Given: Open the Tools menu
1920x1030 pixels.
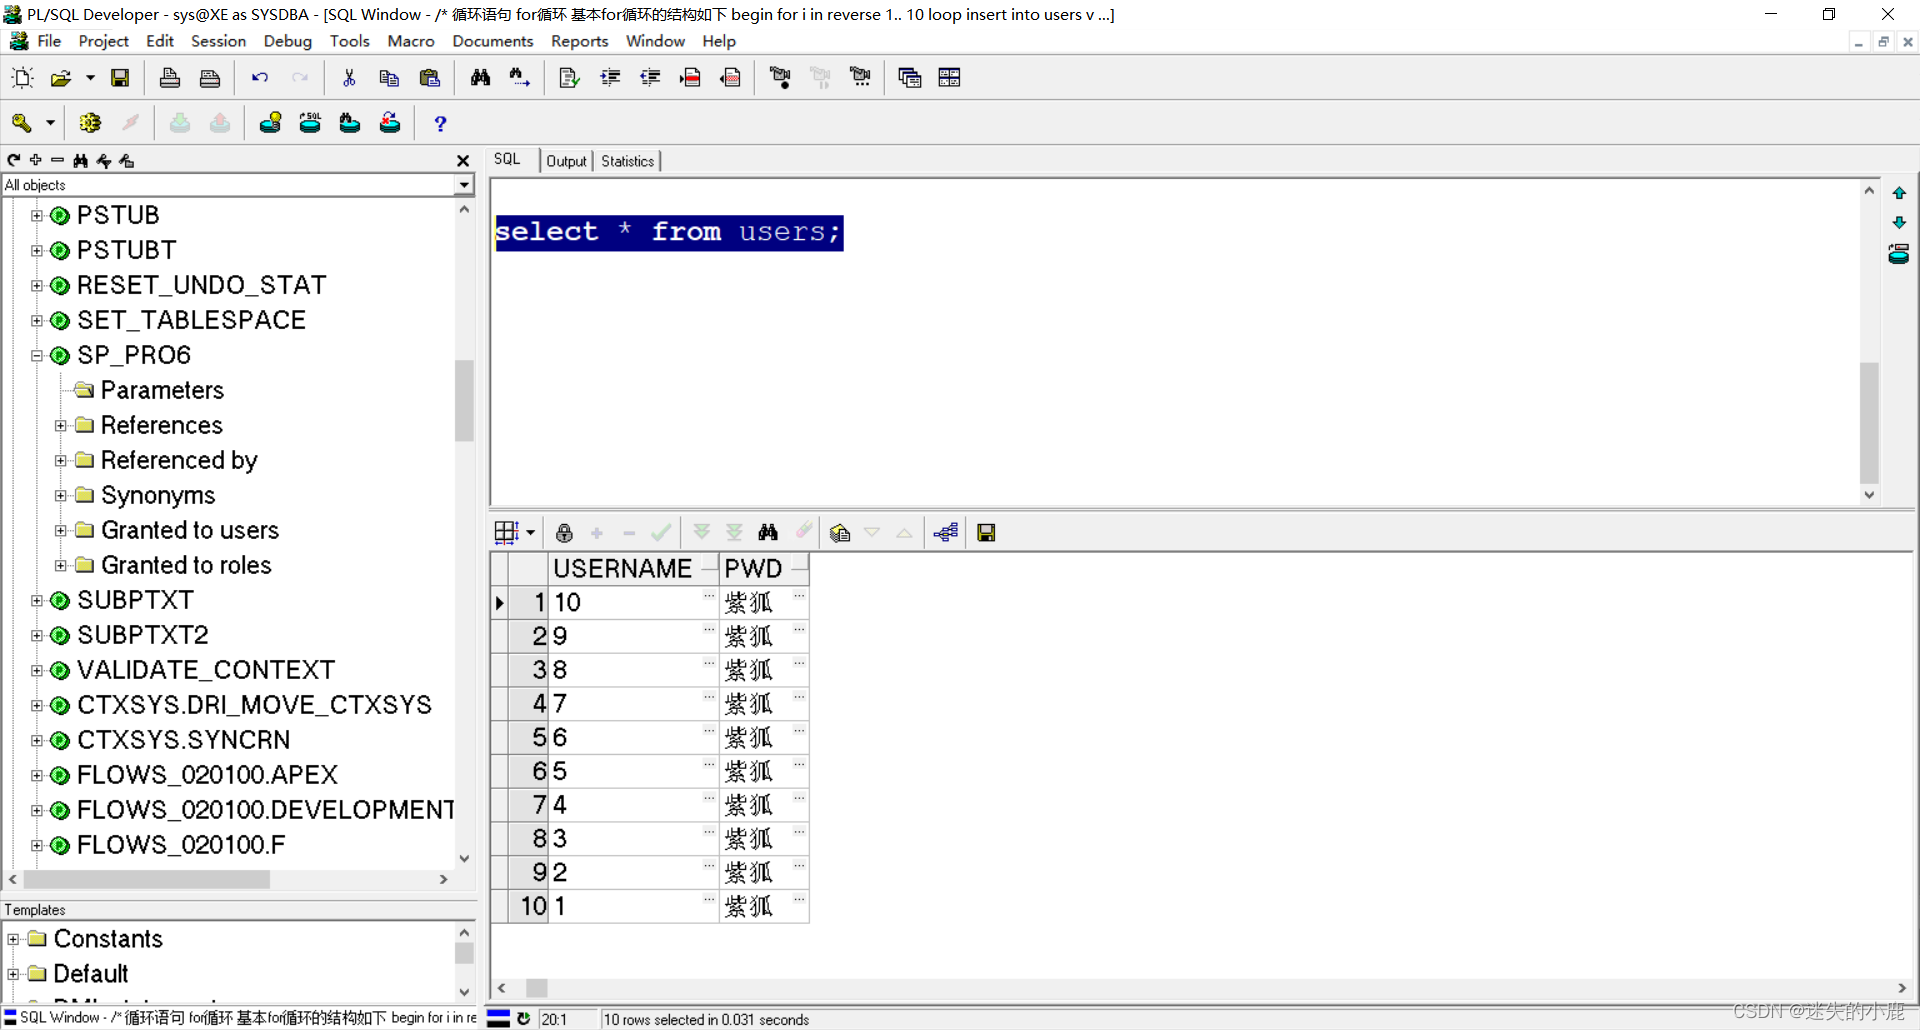Looking at the screenshot, I should coord(349,41).
